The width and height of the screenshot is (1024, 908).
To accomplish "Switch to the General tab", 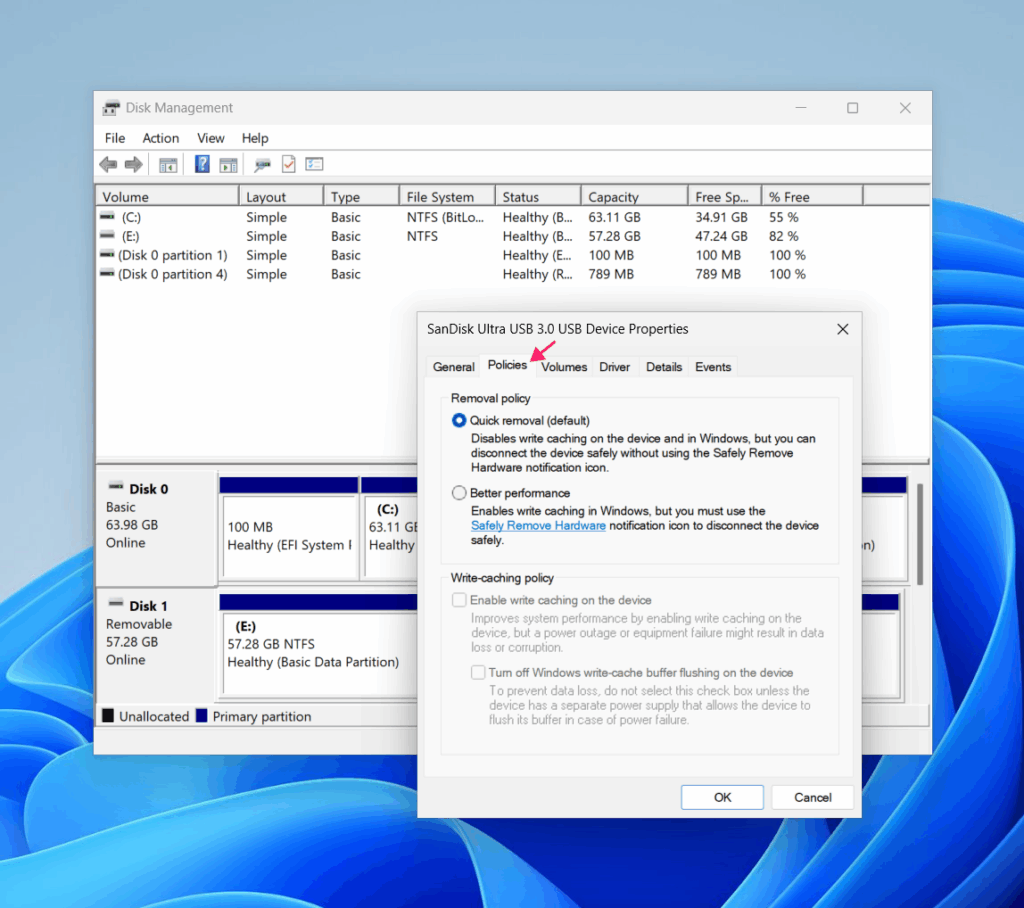I will point(453,367).
